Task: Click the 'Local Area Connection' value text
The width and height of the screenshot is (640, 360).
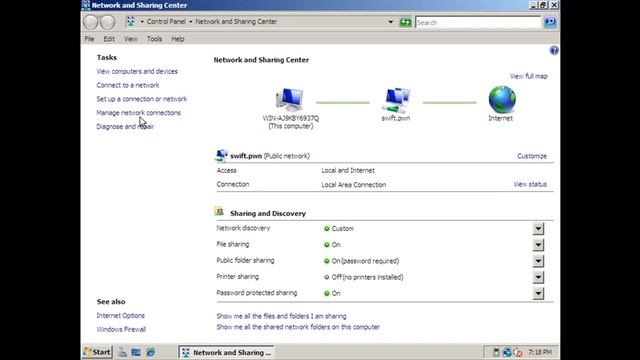Action: point(353,184)
